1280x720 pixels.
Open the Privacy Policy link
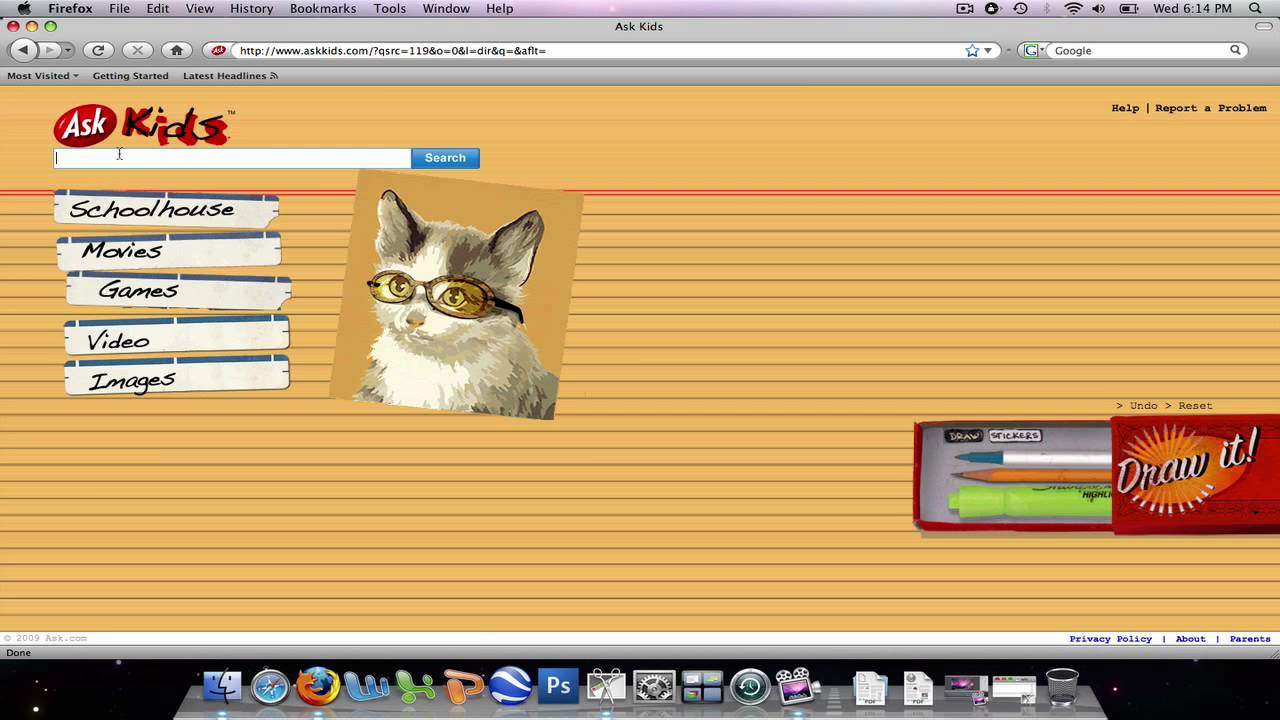[x=1111, y=639]
